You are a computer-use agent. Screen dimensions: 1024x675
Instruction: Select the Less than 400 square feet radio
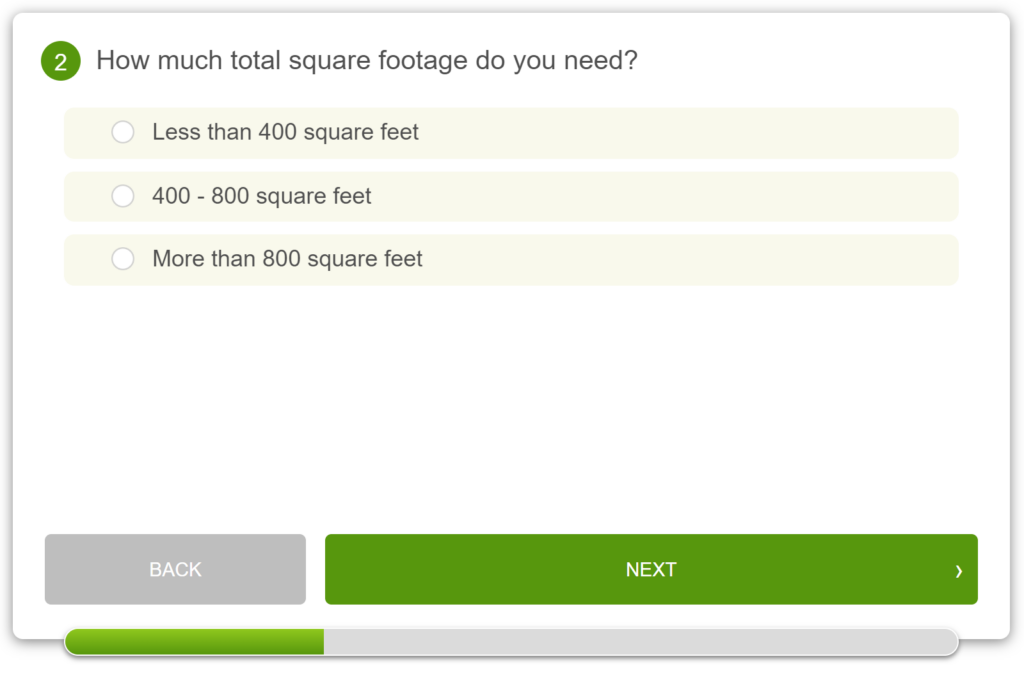click(123, 132)
